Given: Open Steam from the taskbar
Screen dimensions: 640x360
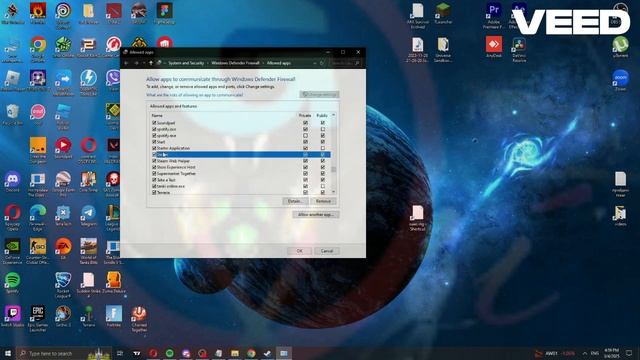Looking at the screenshot, I should pyautogui.click(x=267, y=353).
